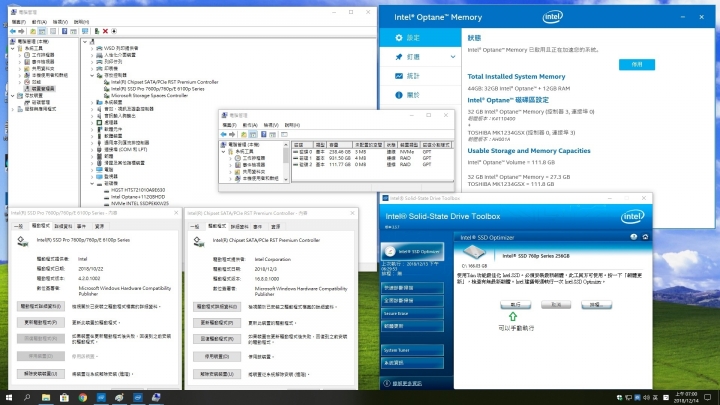Click green update driver icon in main toolbar
The height and width of the screenshot is (405, 720).
(96, 31)
